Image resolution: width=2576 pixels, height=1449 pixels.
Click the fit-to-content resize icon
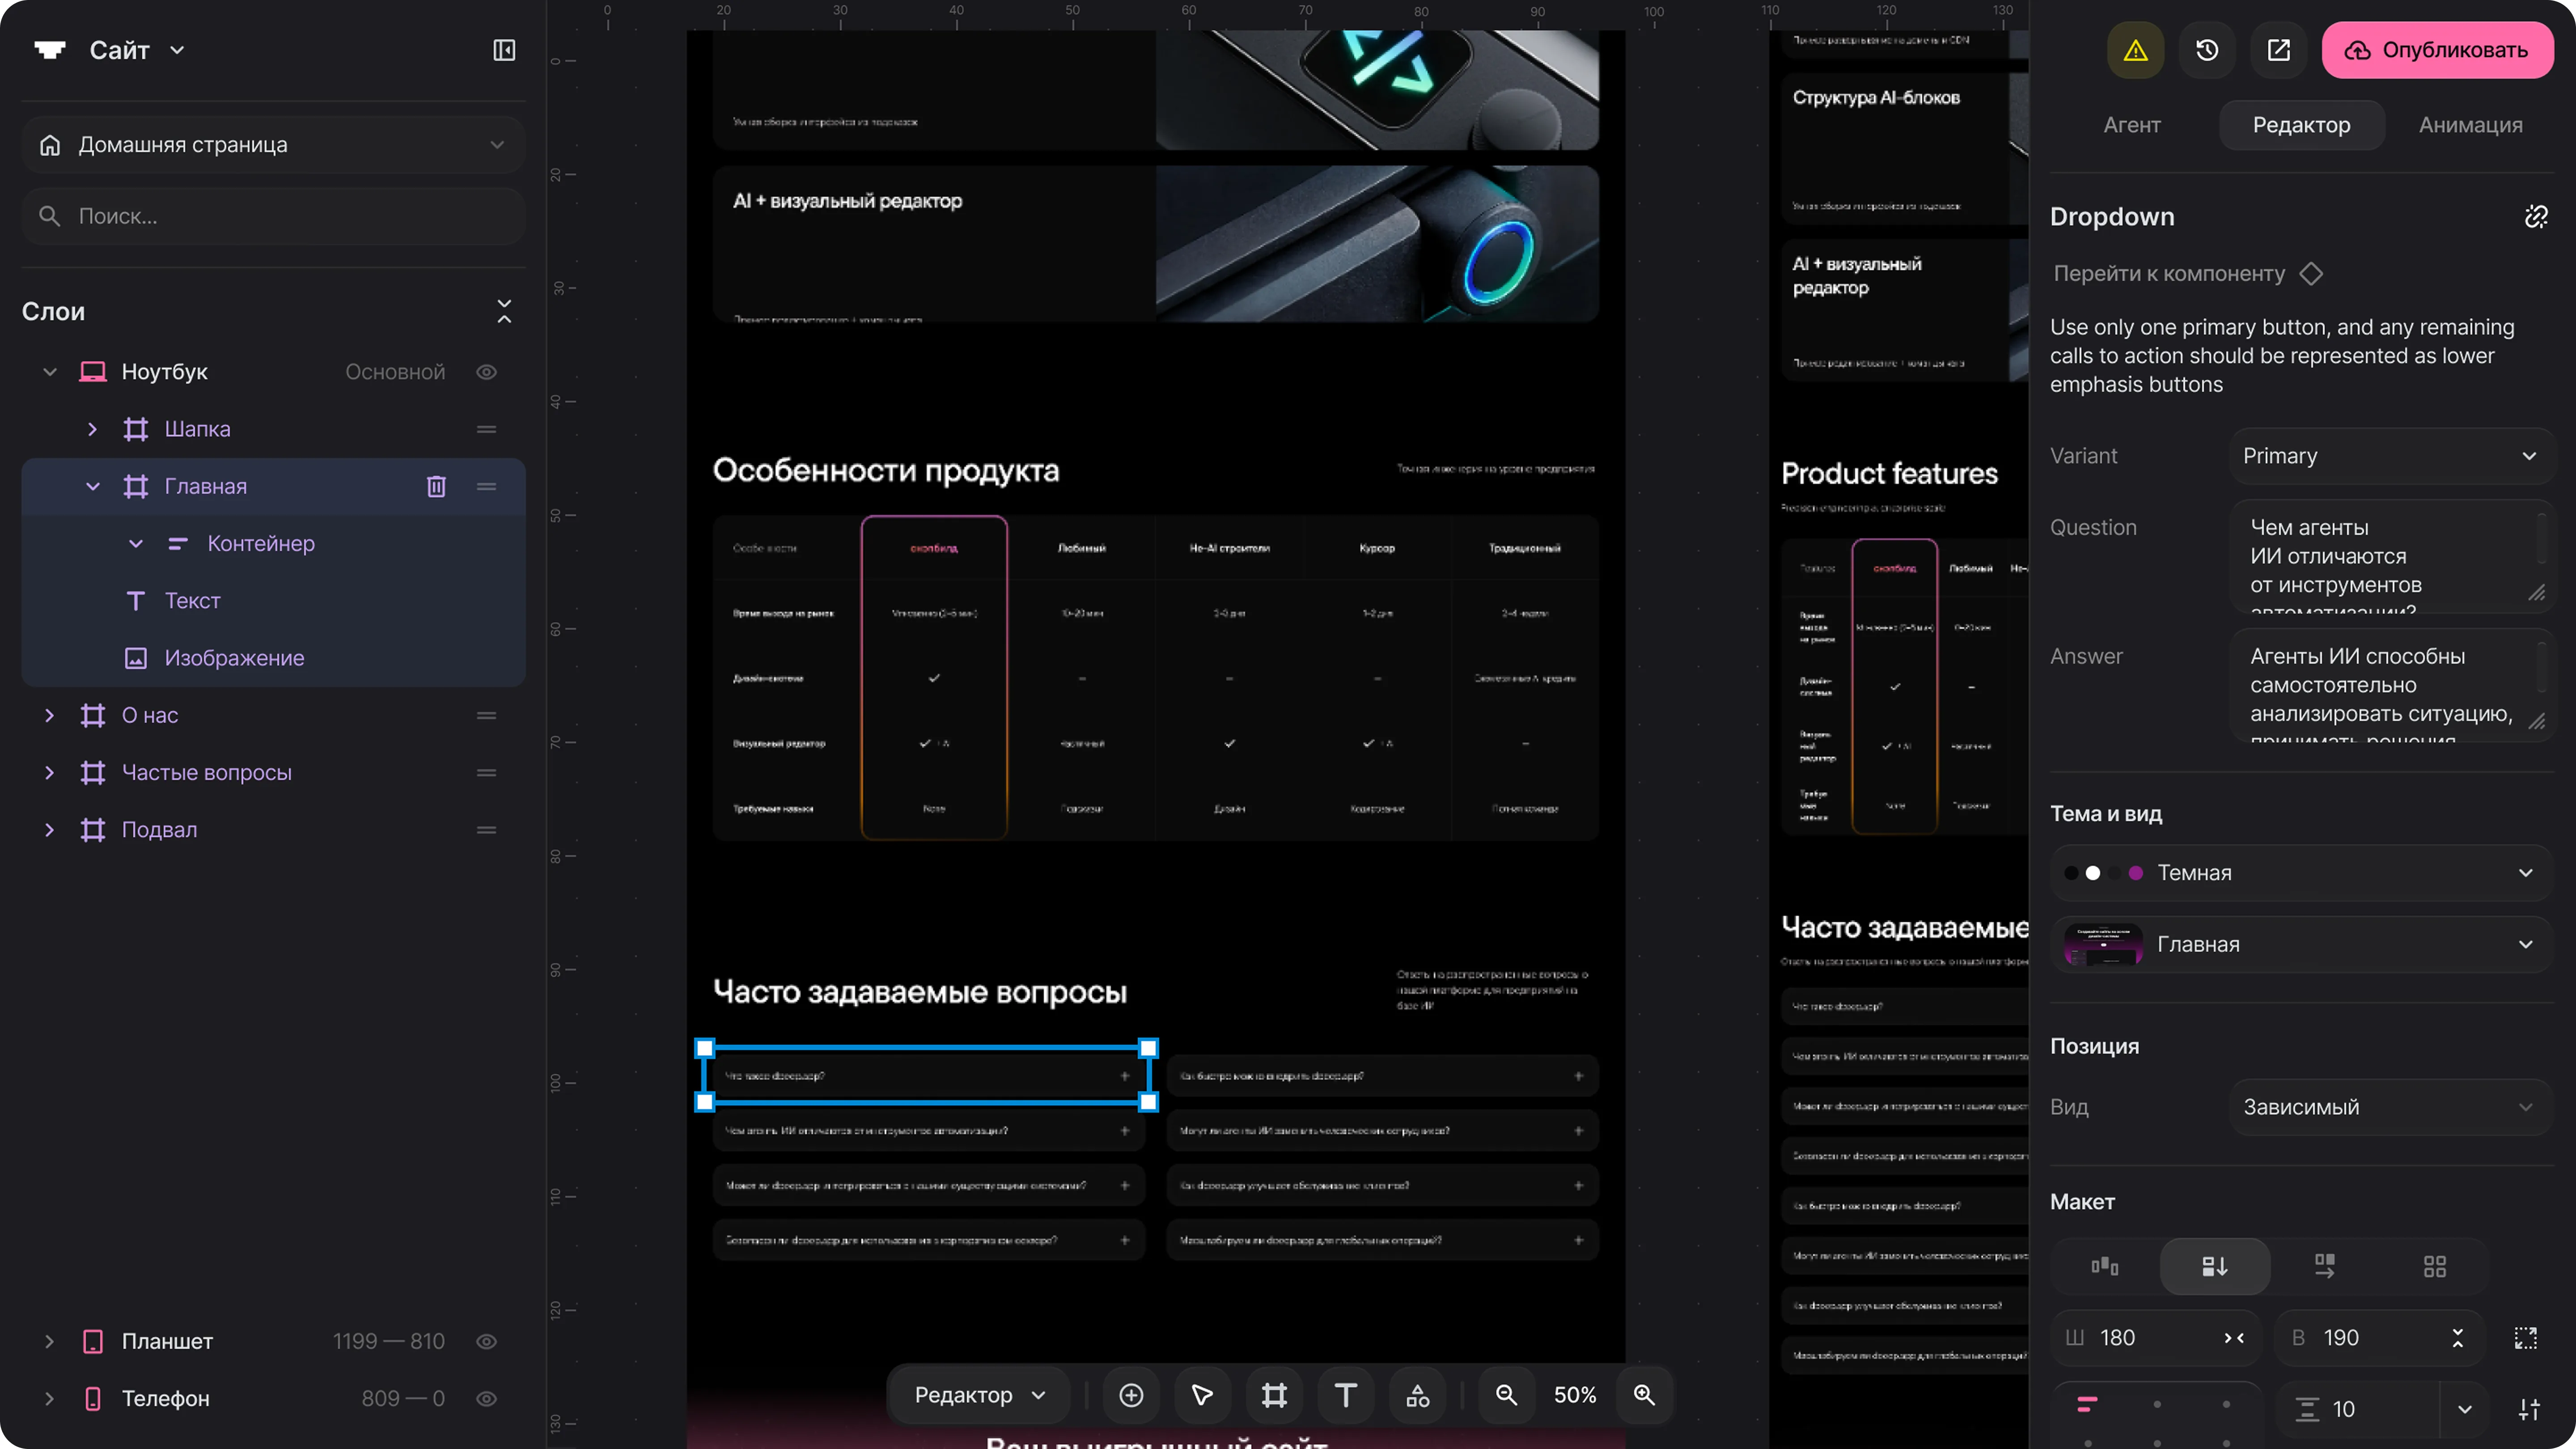click(2526, 1338)
